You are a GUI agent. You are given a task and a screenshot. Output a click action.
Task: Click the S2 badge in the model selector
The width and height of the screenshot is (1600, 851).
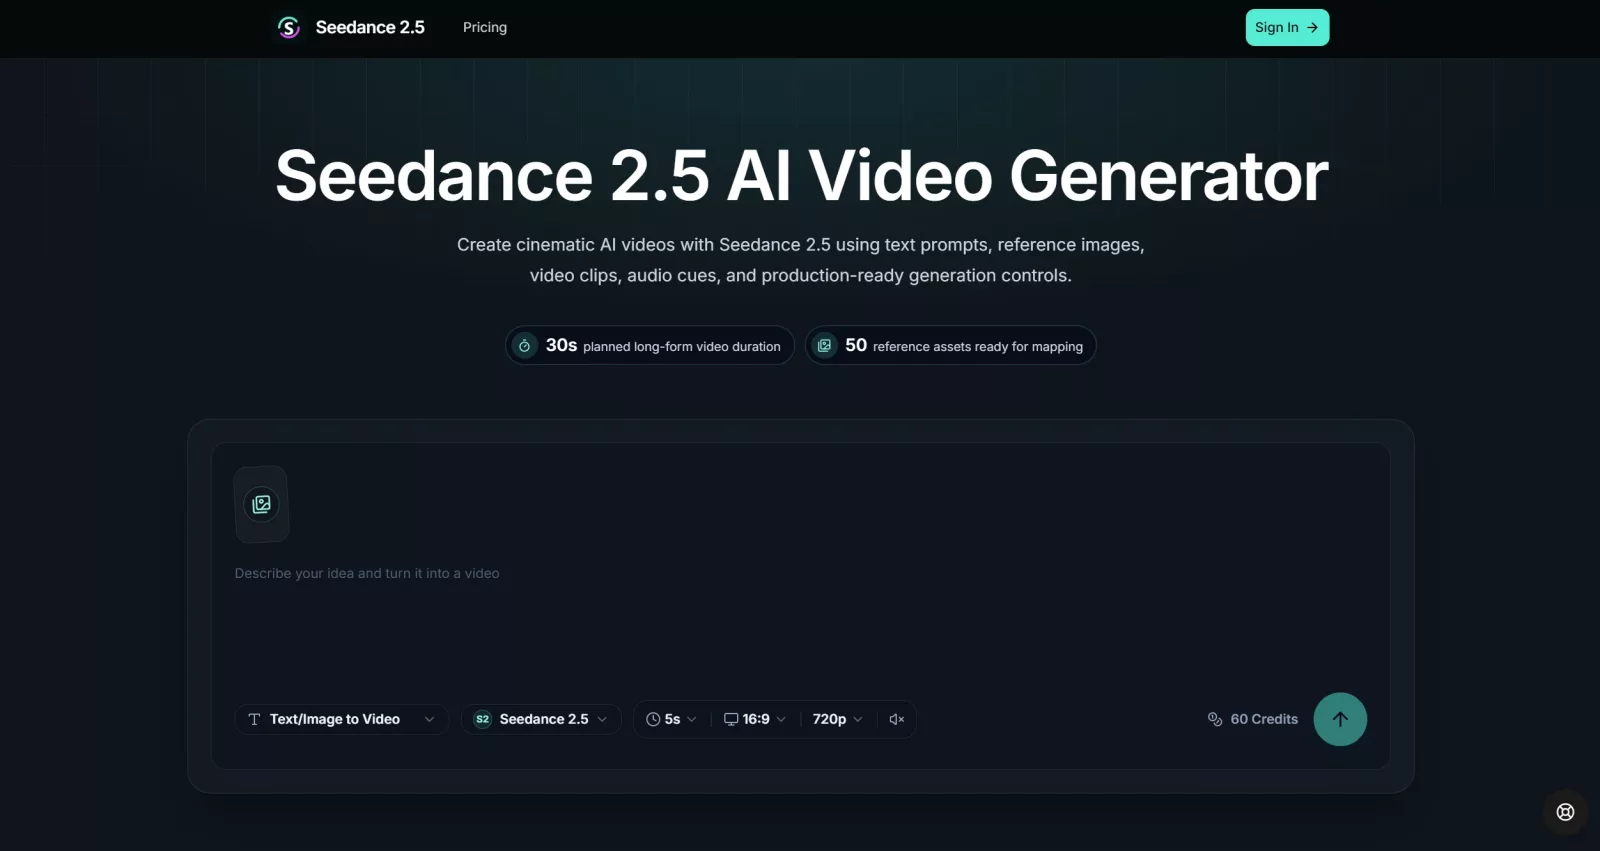click(x=482, y=719)
